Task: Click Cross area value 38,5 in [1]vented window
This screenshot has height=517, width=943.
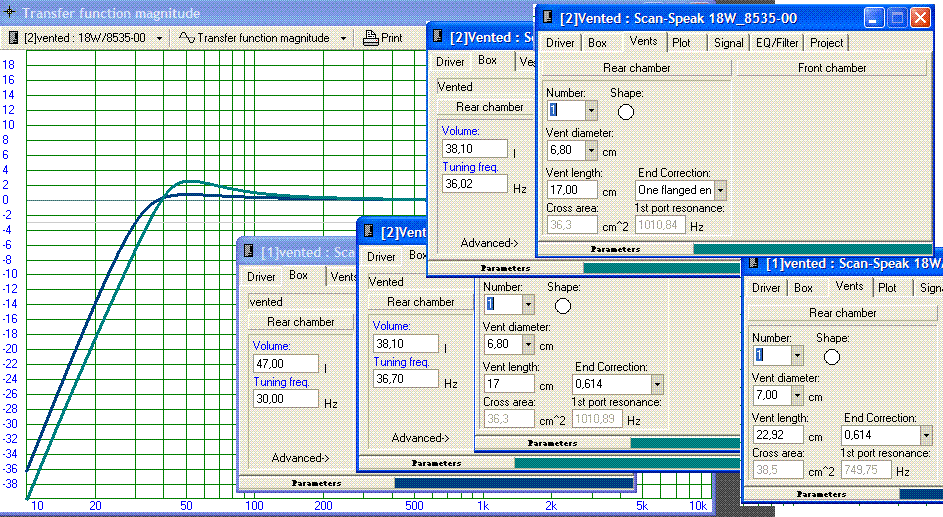Action: (778, 470)
